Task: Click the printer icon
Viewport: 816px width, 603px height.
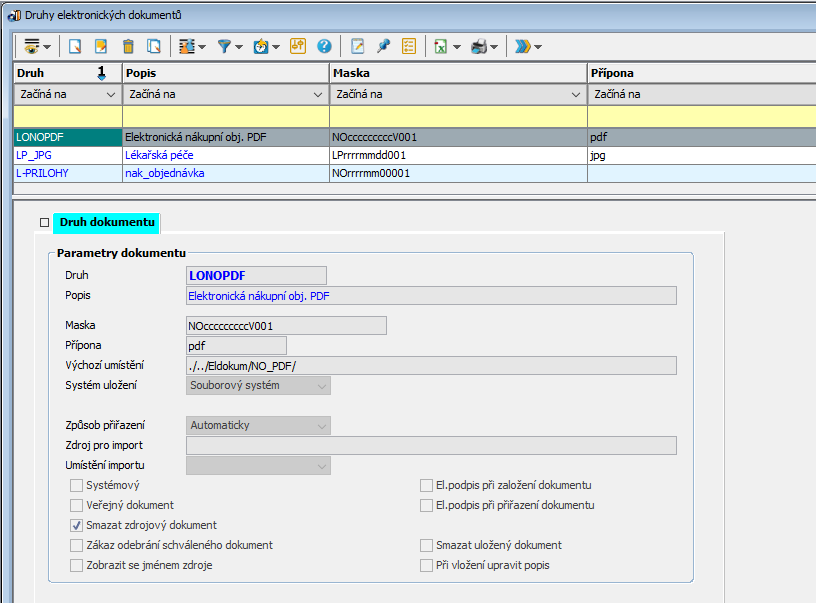Action: click(x=479, y=46)
